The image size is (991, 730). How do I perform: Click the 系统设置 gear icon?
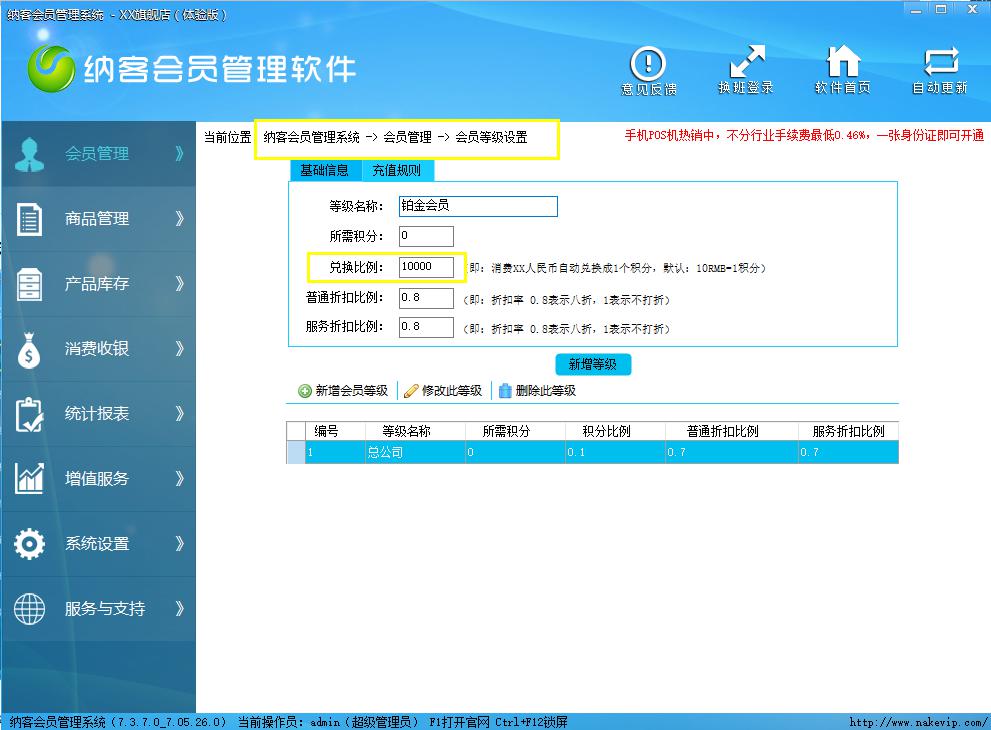pyautogui.click(x=30, y=544)
